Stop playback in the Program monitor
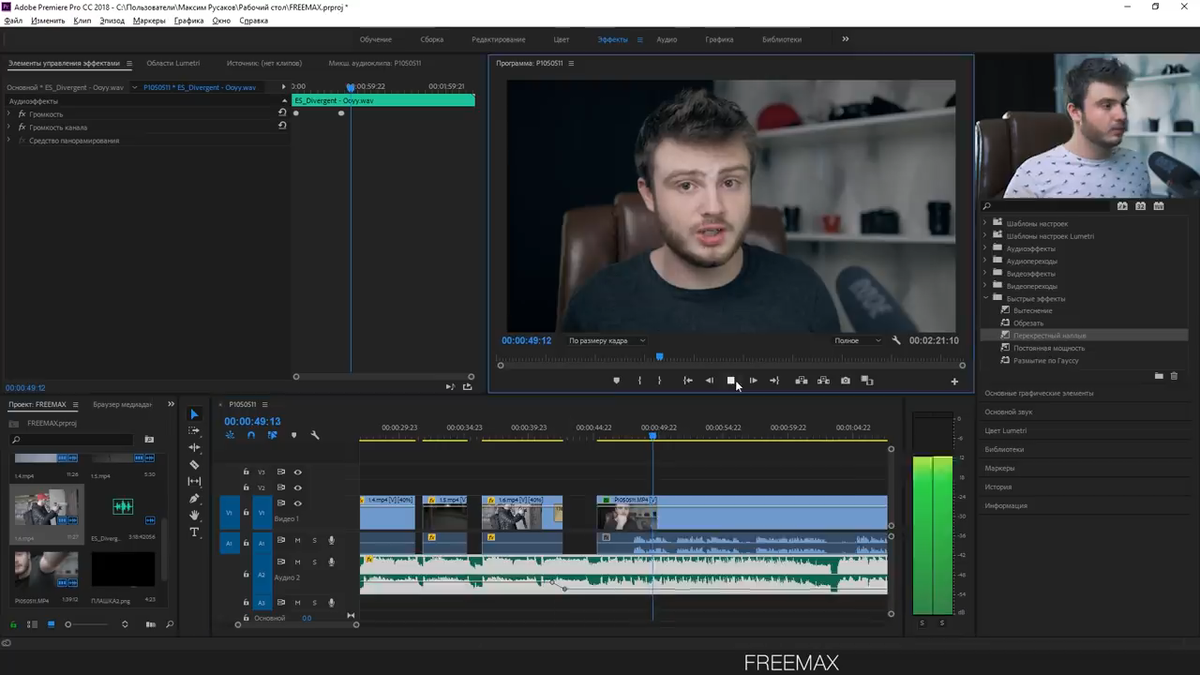Screen dimensions: 1200x675 coord(731,381)
